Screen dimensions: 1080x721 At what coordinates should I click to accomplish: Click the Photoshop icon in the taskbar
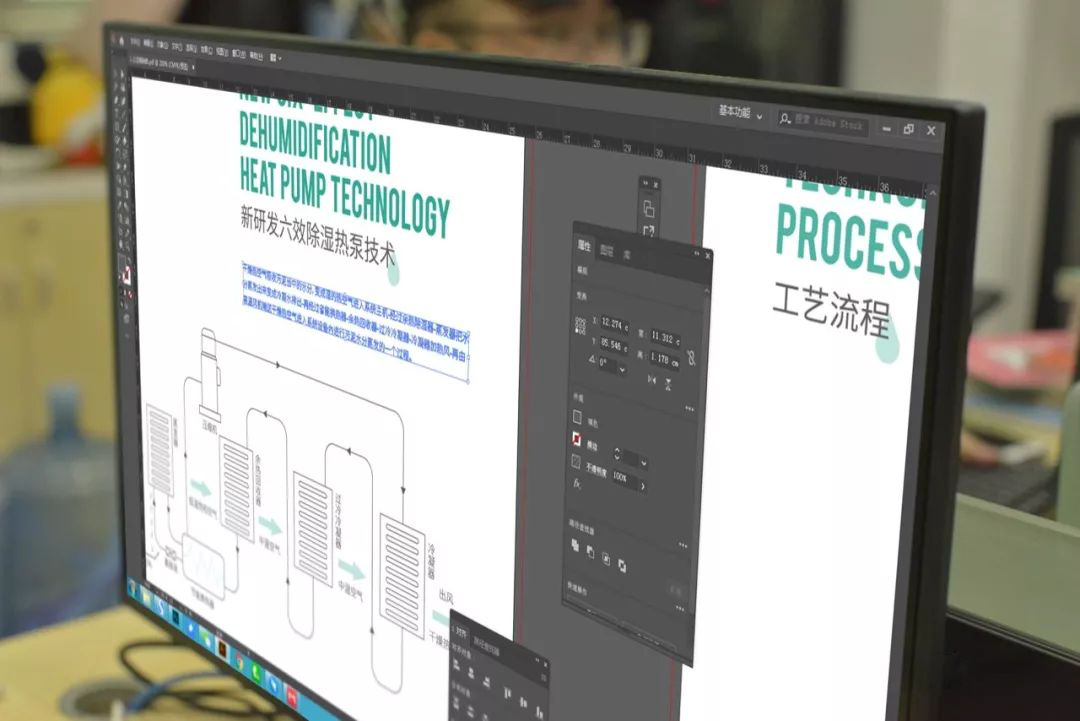click(176, 617)
